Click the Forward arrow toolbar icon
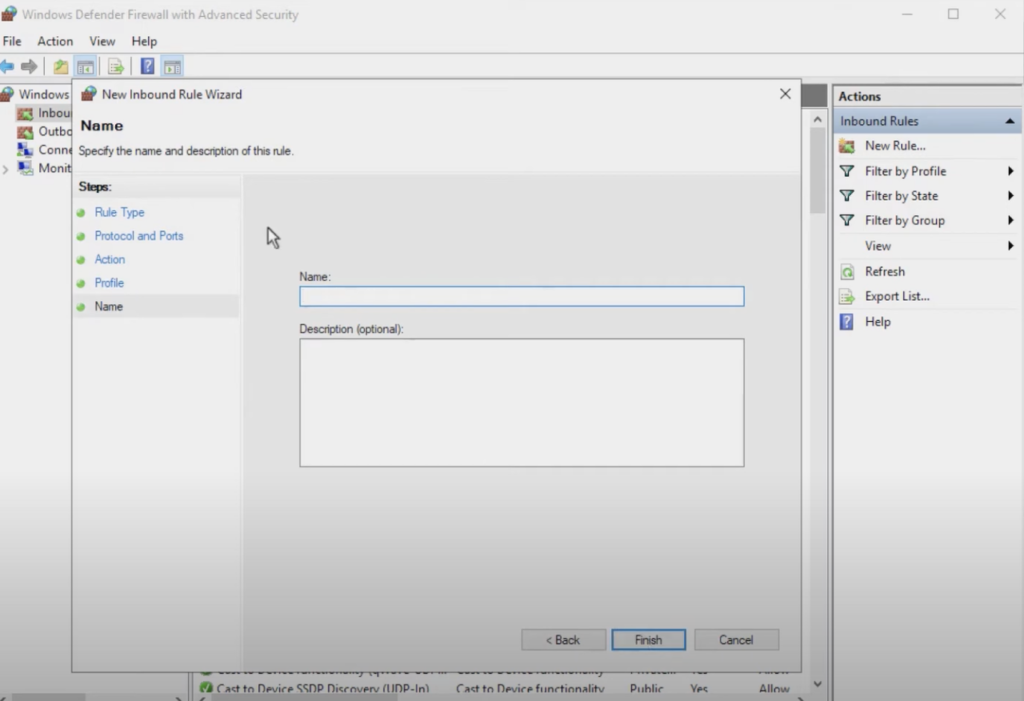 point(29,66)
